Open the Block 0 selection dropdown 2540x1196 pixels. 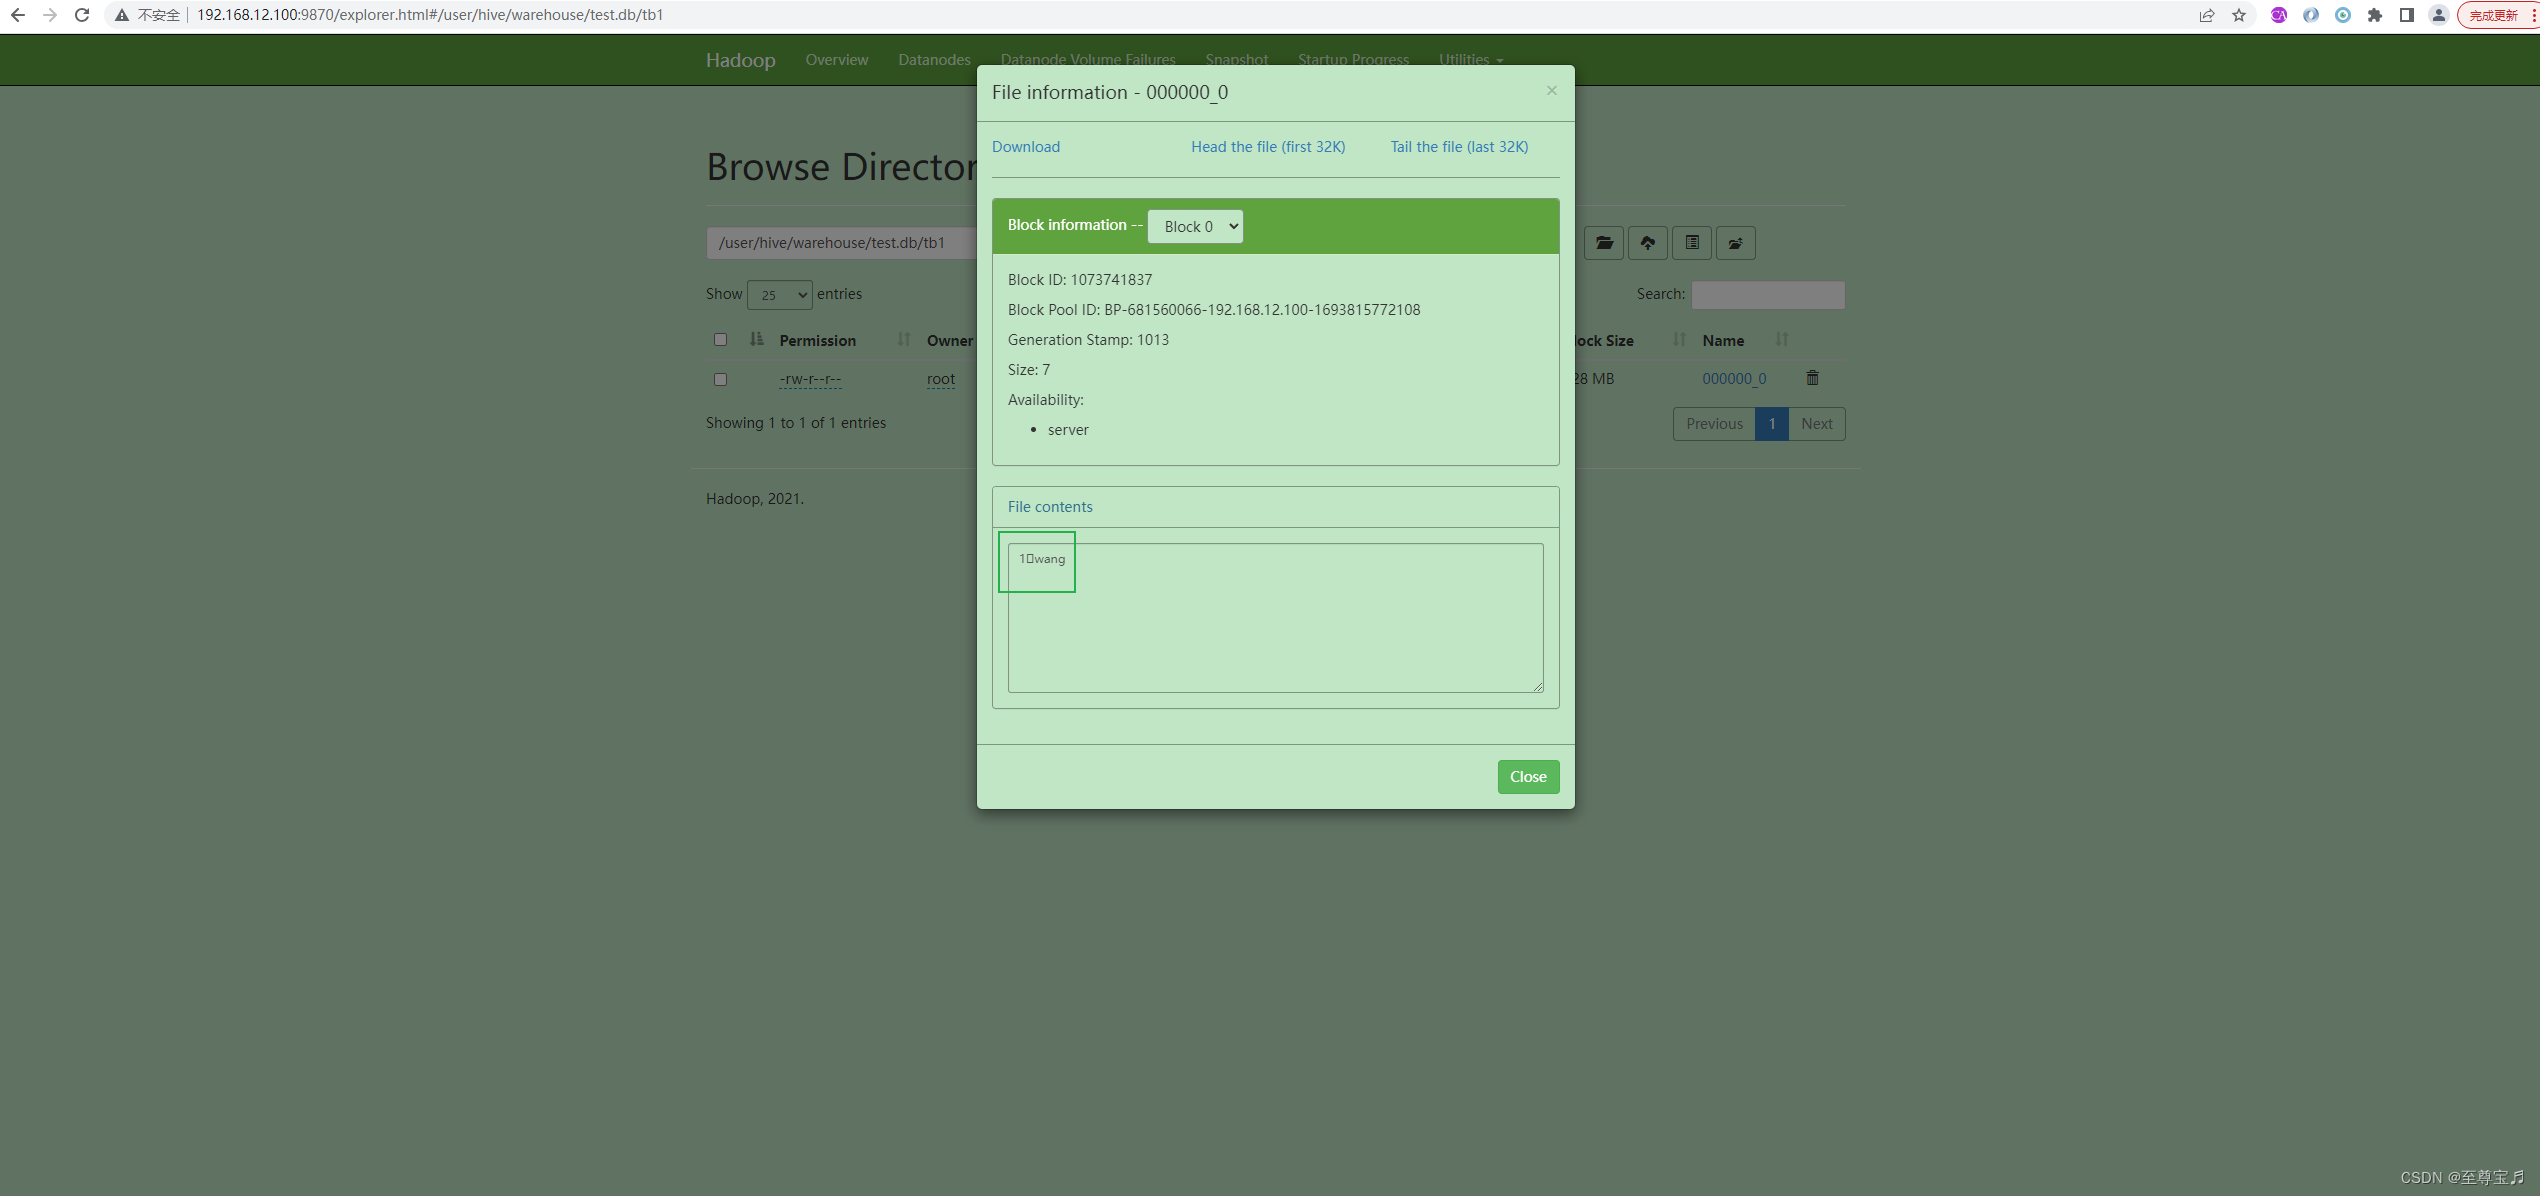(1195, 226)
